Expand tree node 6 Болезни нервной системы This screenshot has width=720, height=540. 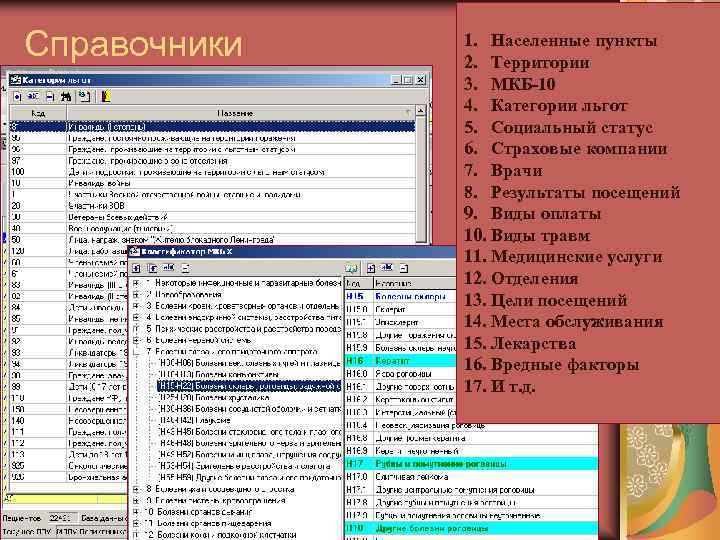point(136,341)
